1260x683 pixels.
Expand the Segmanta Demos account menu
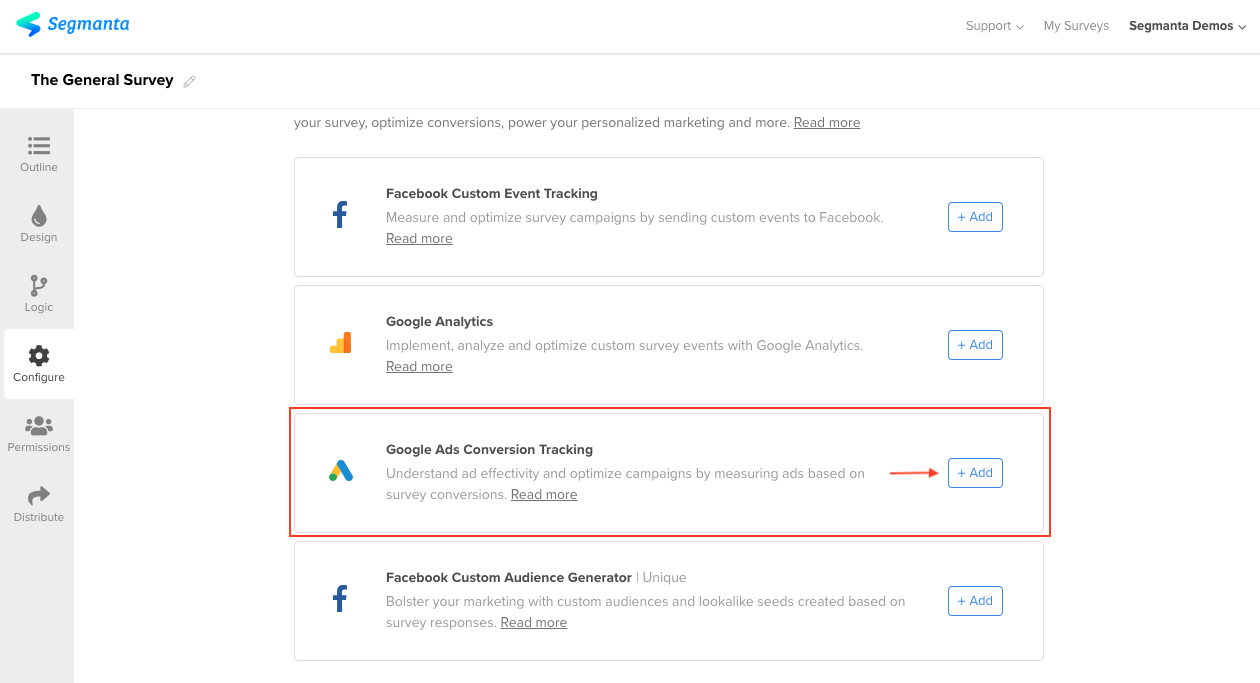(1187, 26)
